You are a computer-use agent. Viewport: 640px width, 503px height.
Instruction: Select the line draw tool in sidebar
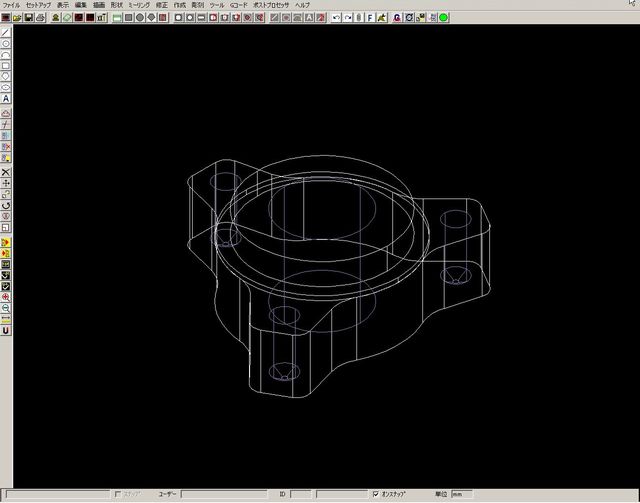click(x=6, y=32)
